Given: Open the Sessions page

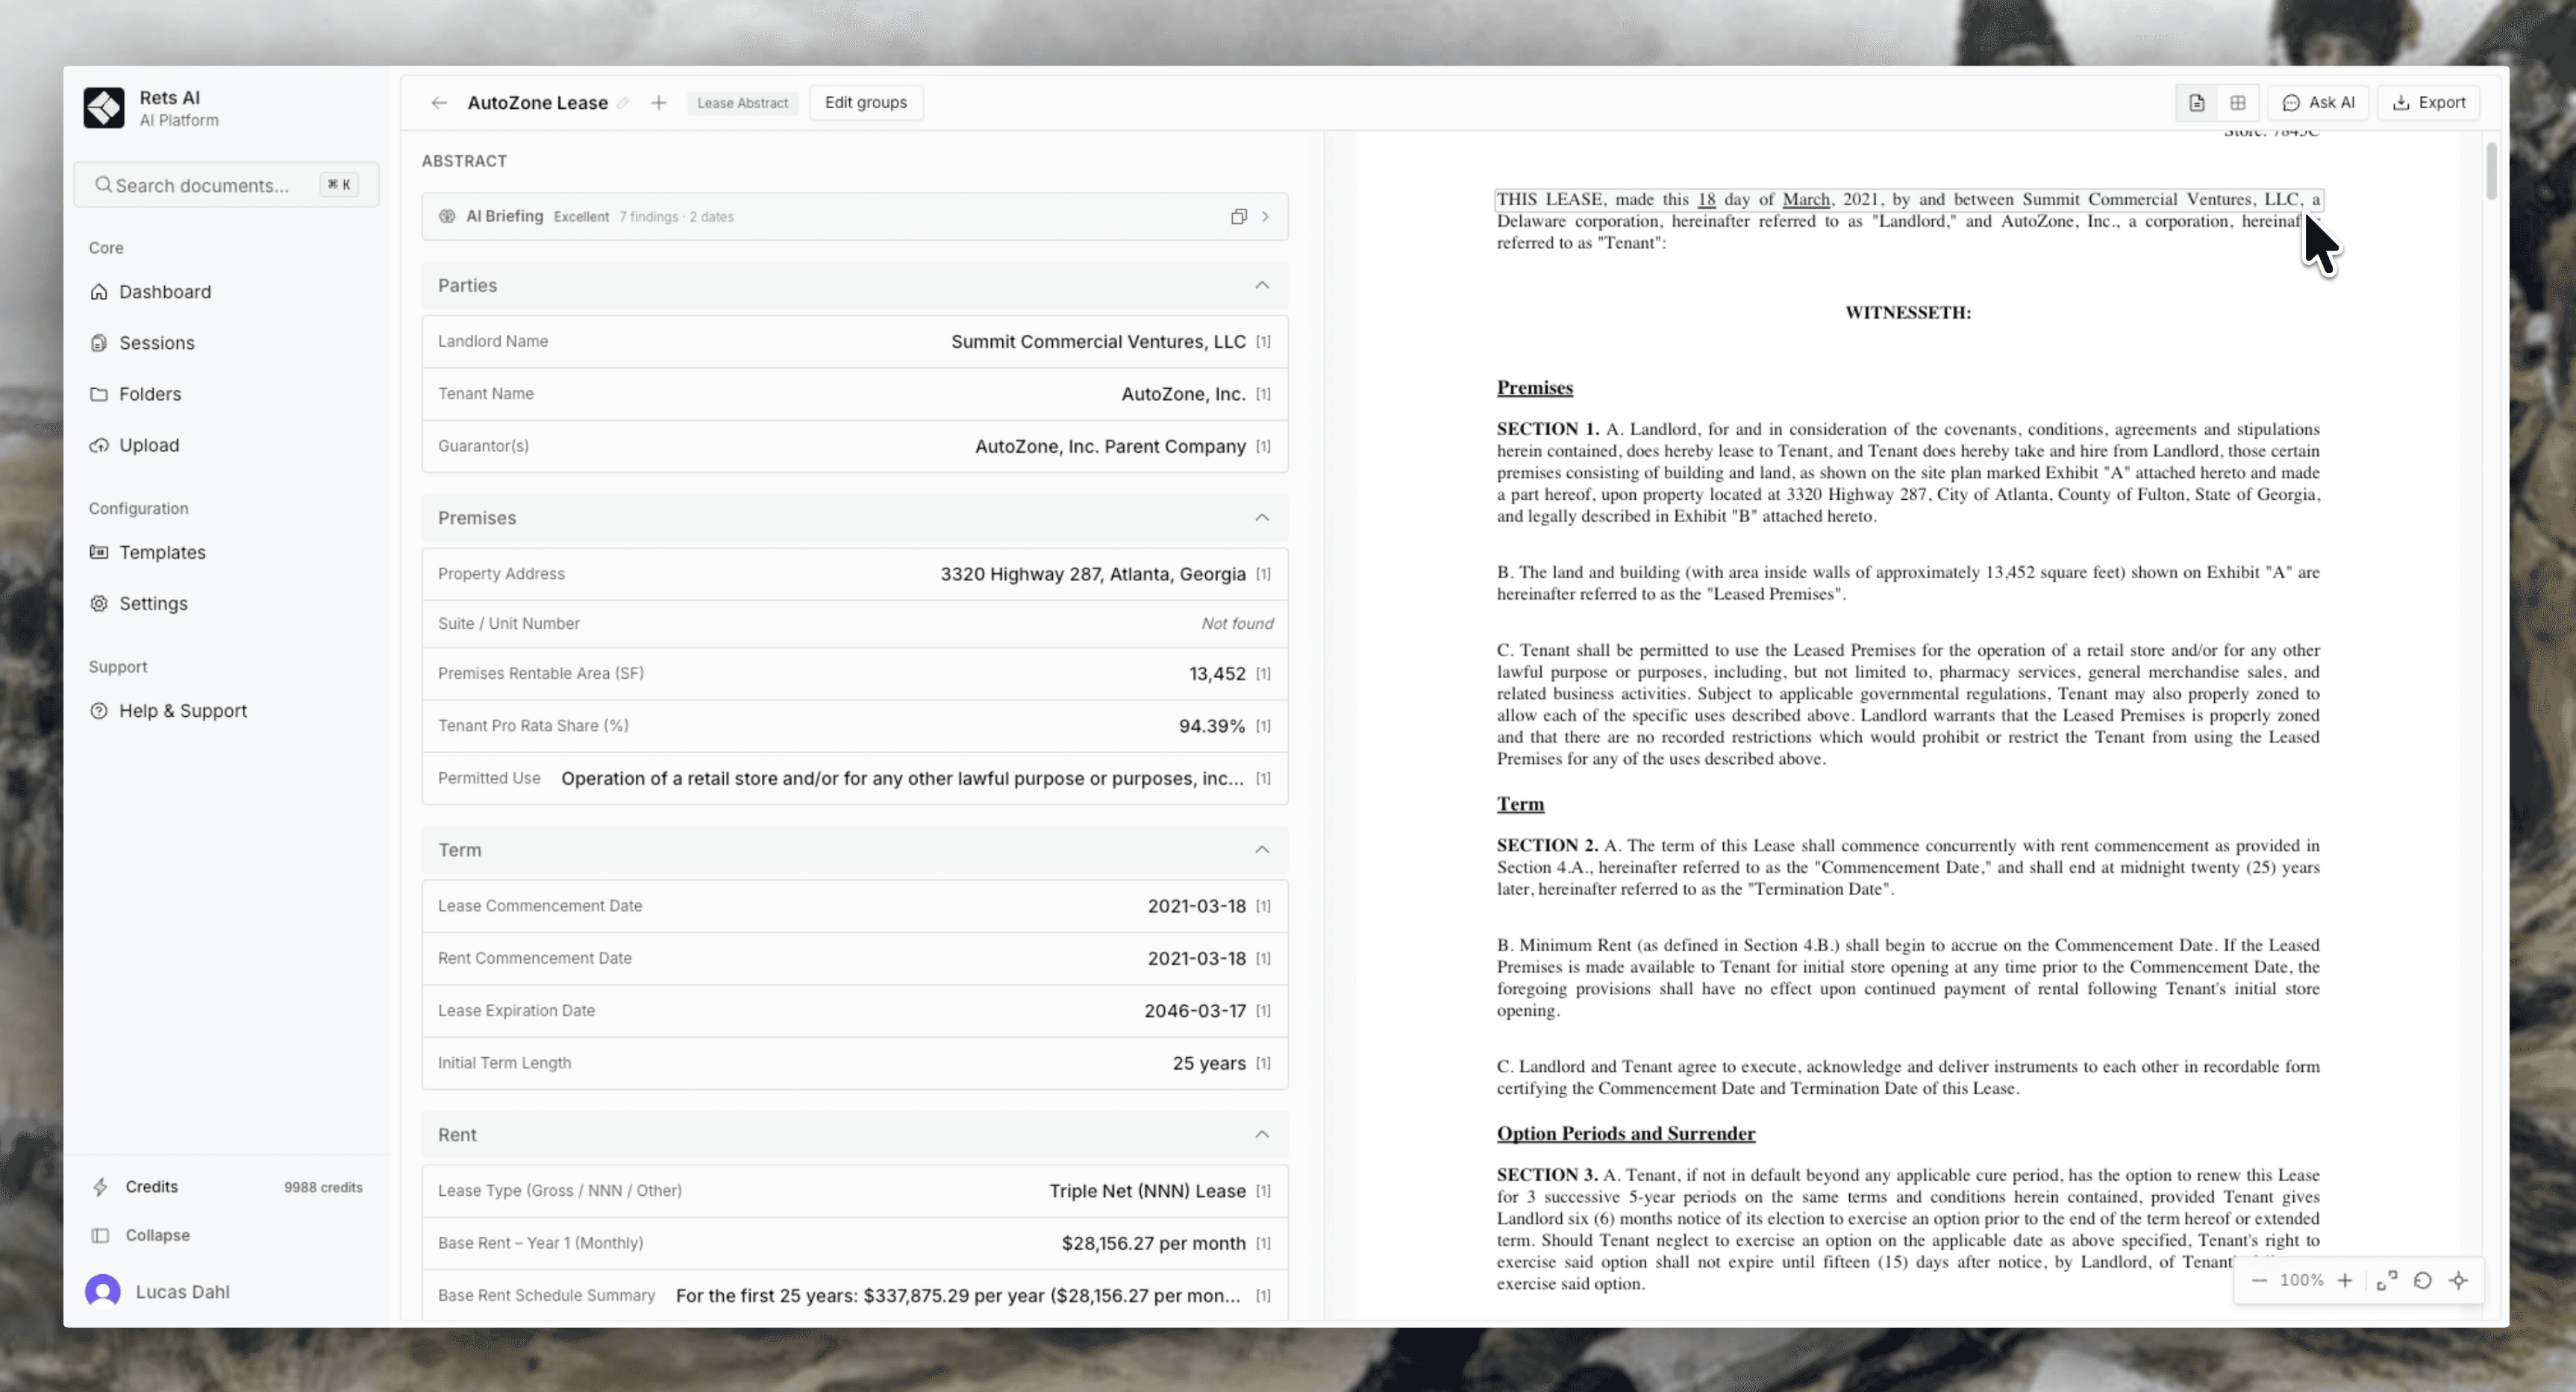Looking at the screenshot, I should click(x=157, y=343).
